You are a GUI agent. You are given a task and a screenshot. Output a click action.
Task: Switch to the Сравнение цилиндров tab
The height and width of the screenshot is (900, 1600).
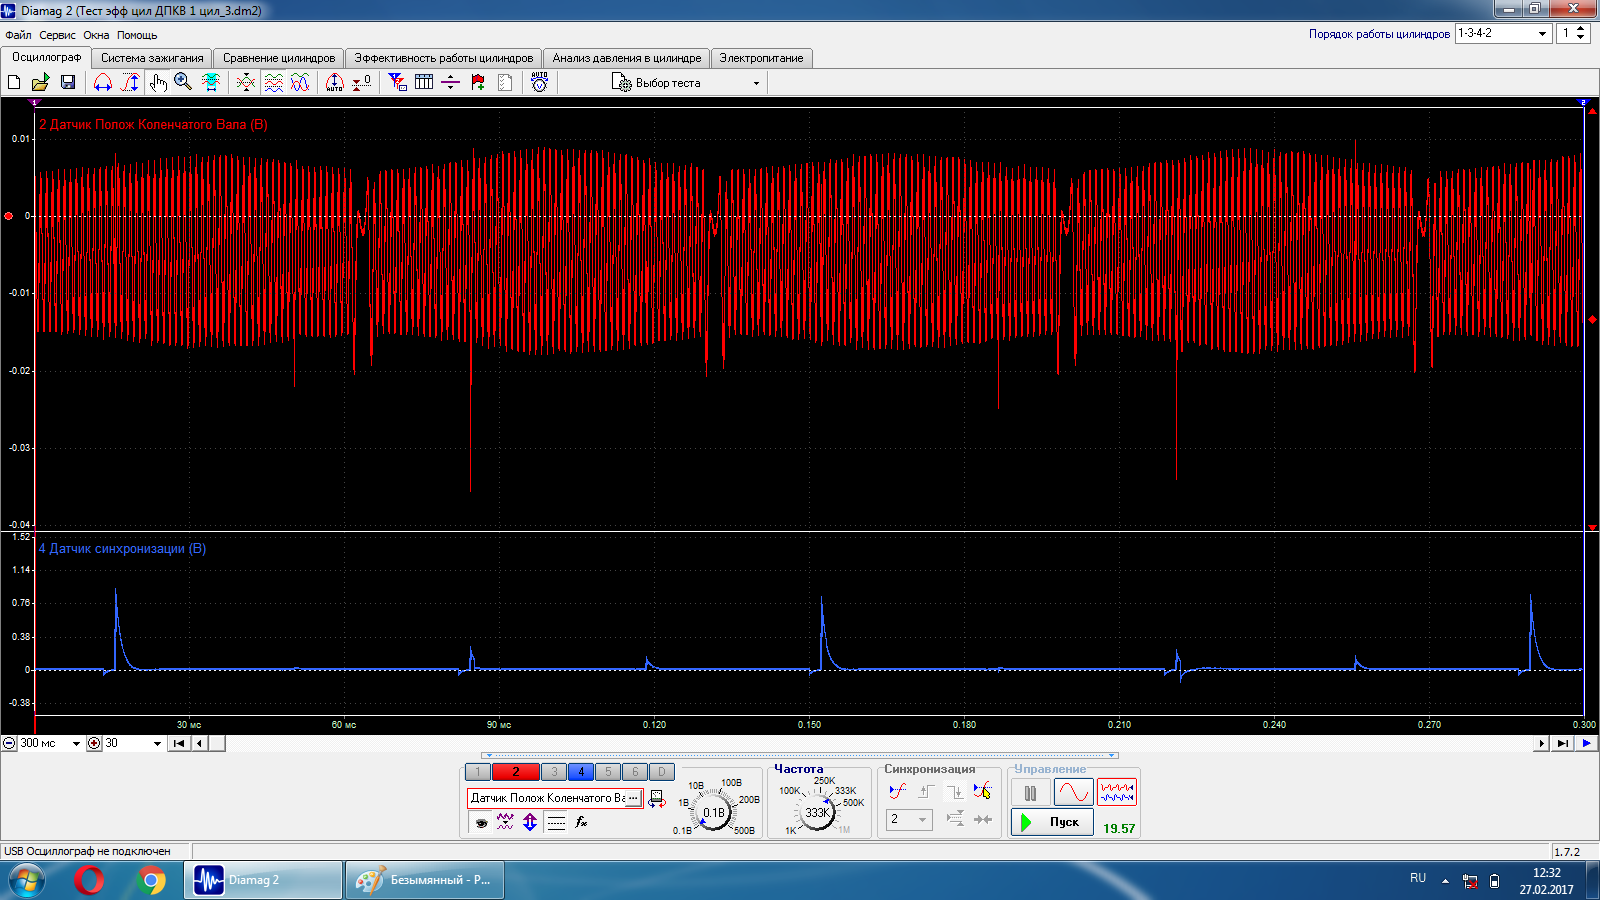coord(279,58)
